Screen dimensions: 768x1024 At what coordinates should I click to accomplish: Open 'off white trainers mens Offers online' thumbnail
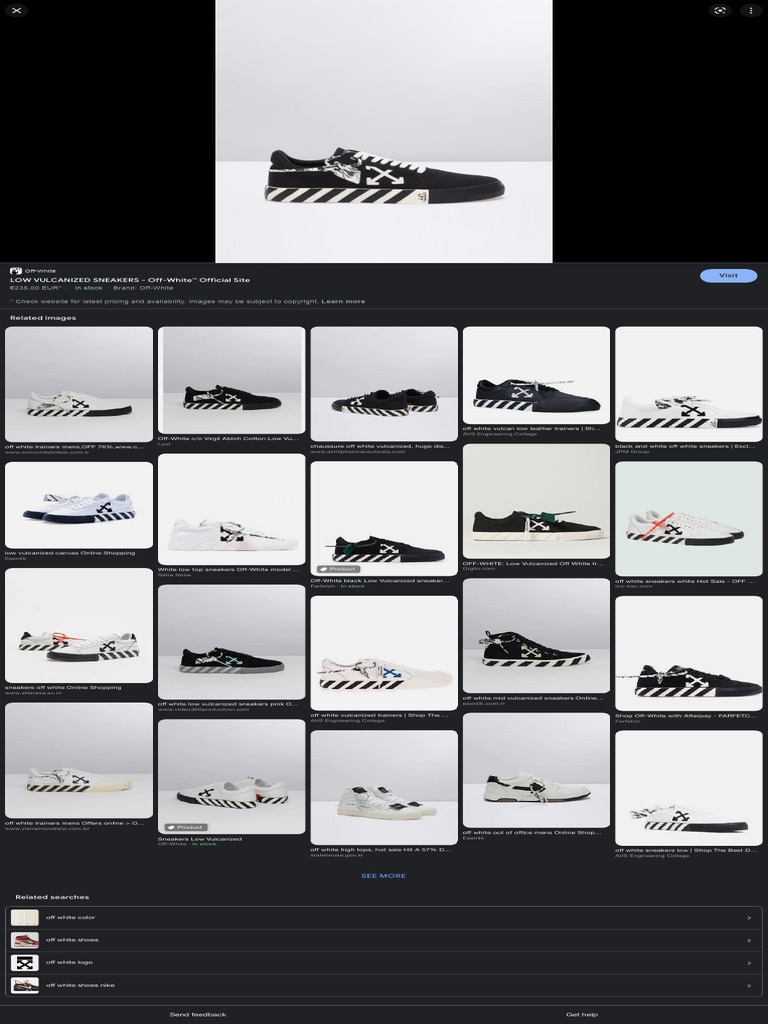click(79, 760)
